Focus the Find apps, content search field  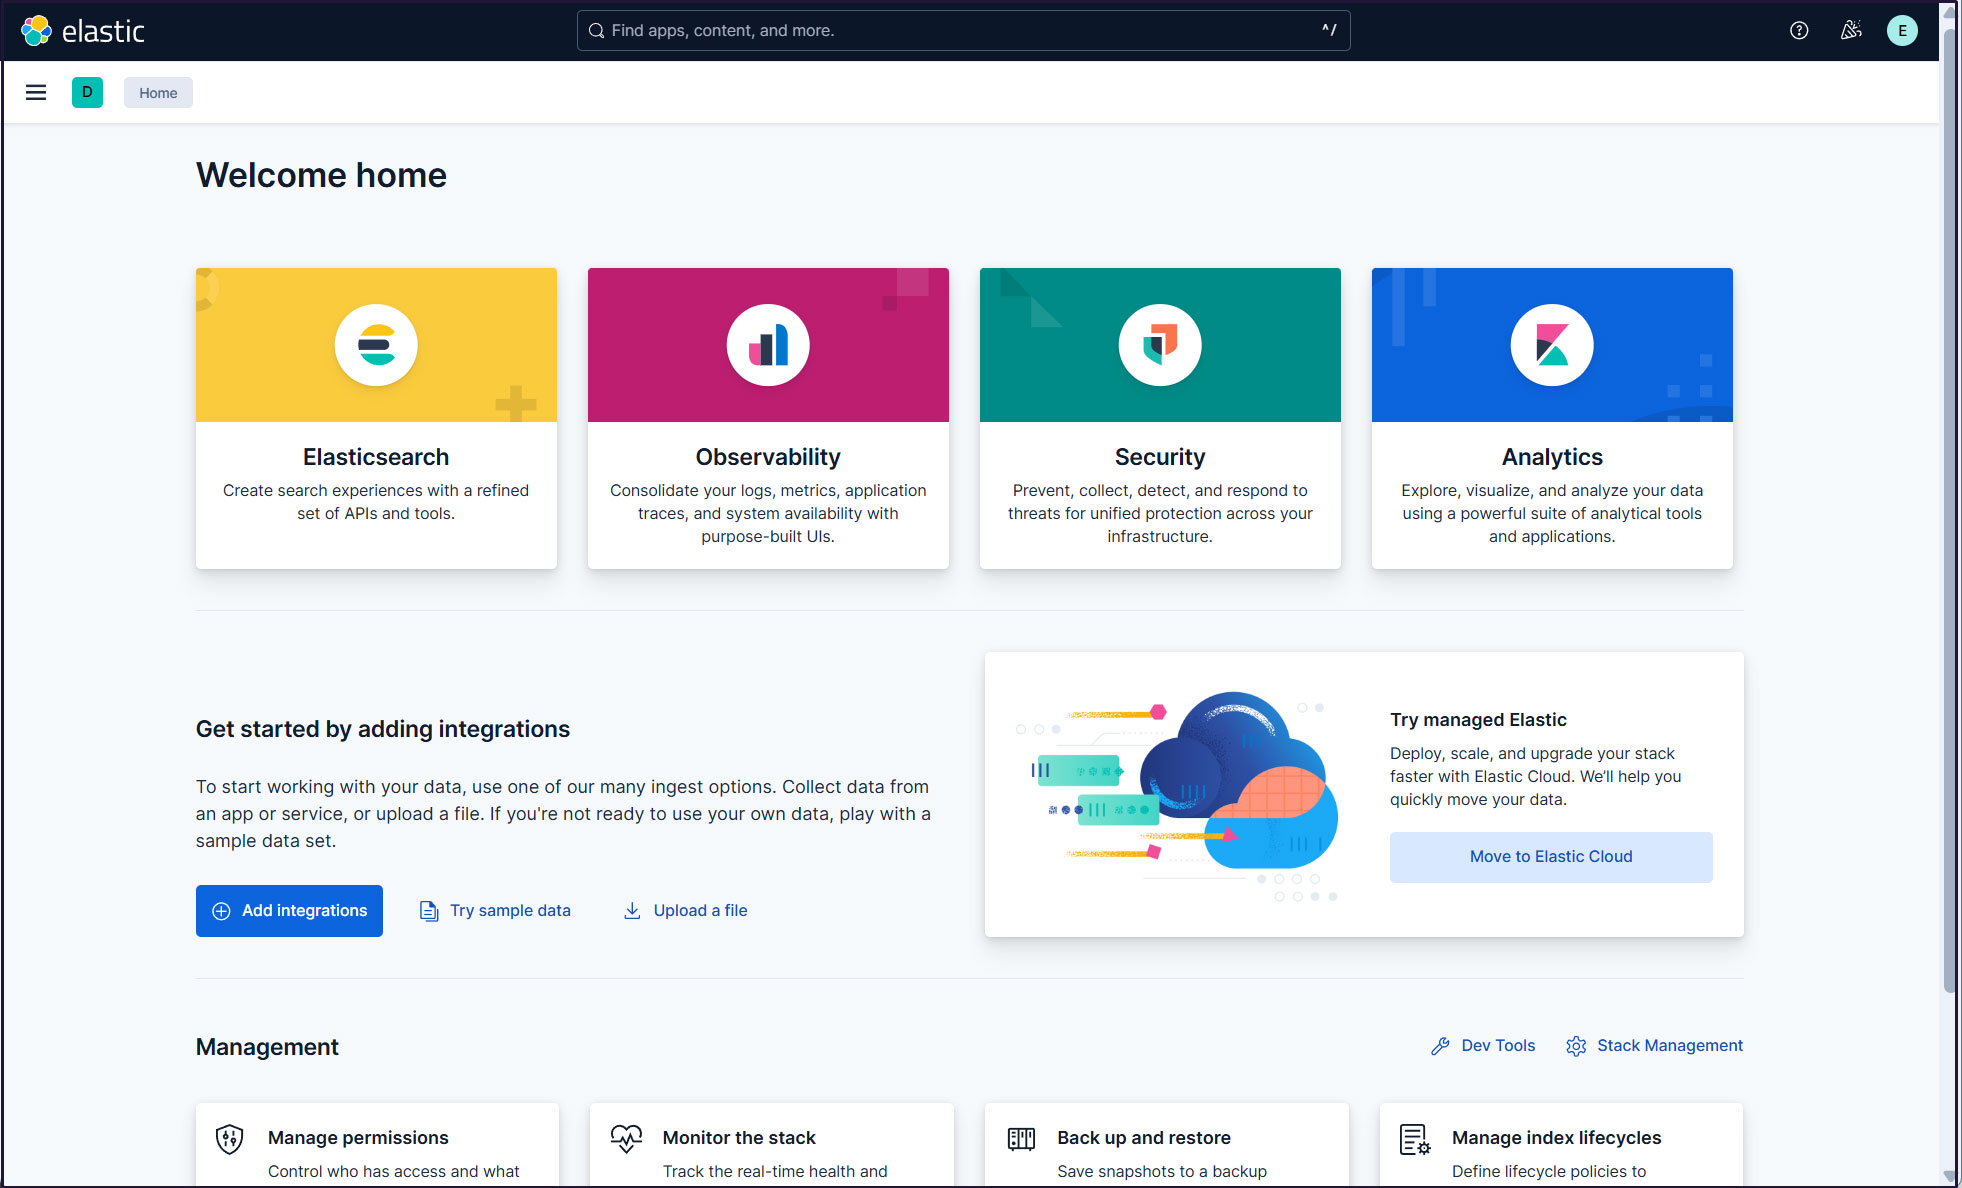[964, 31]
